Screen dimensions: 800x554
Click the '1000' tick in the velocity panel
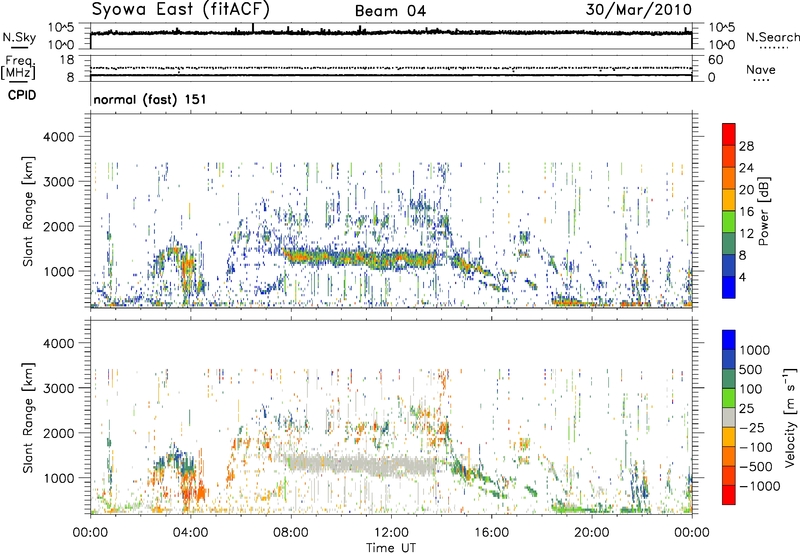coord(58,478)
